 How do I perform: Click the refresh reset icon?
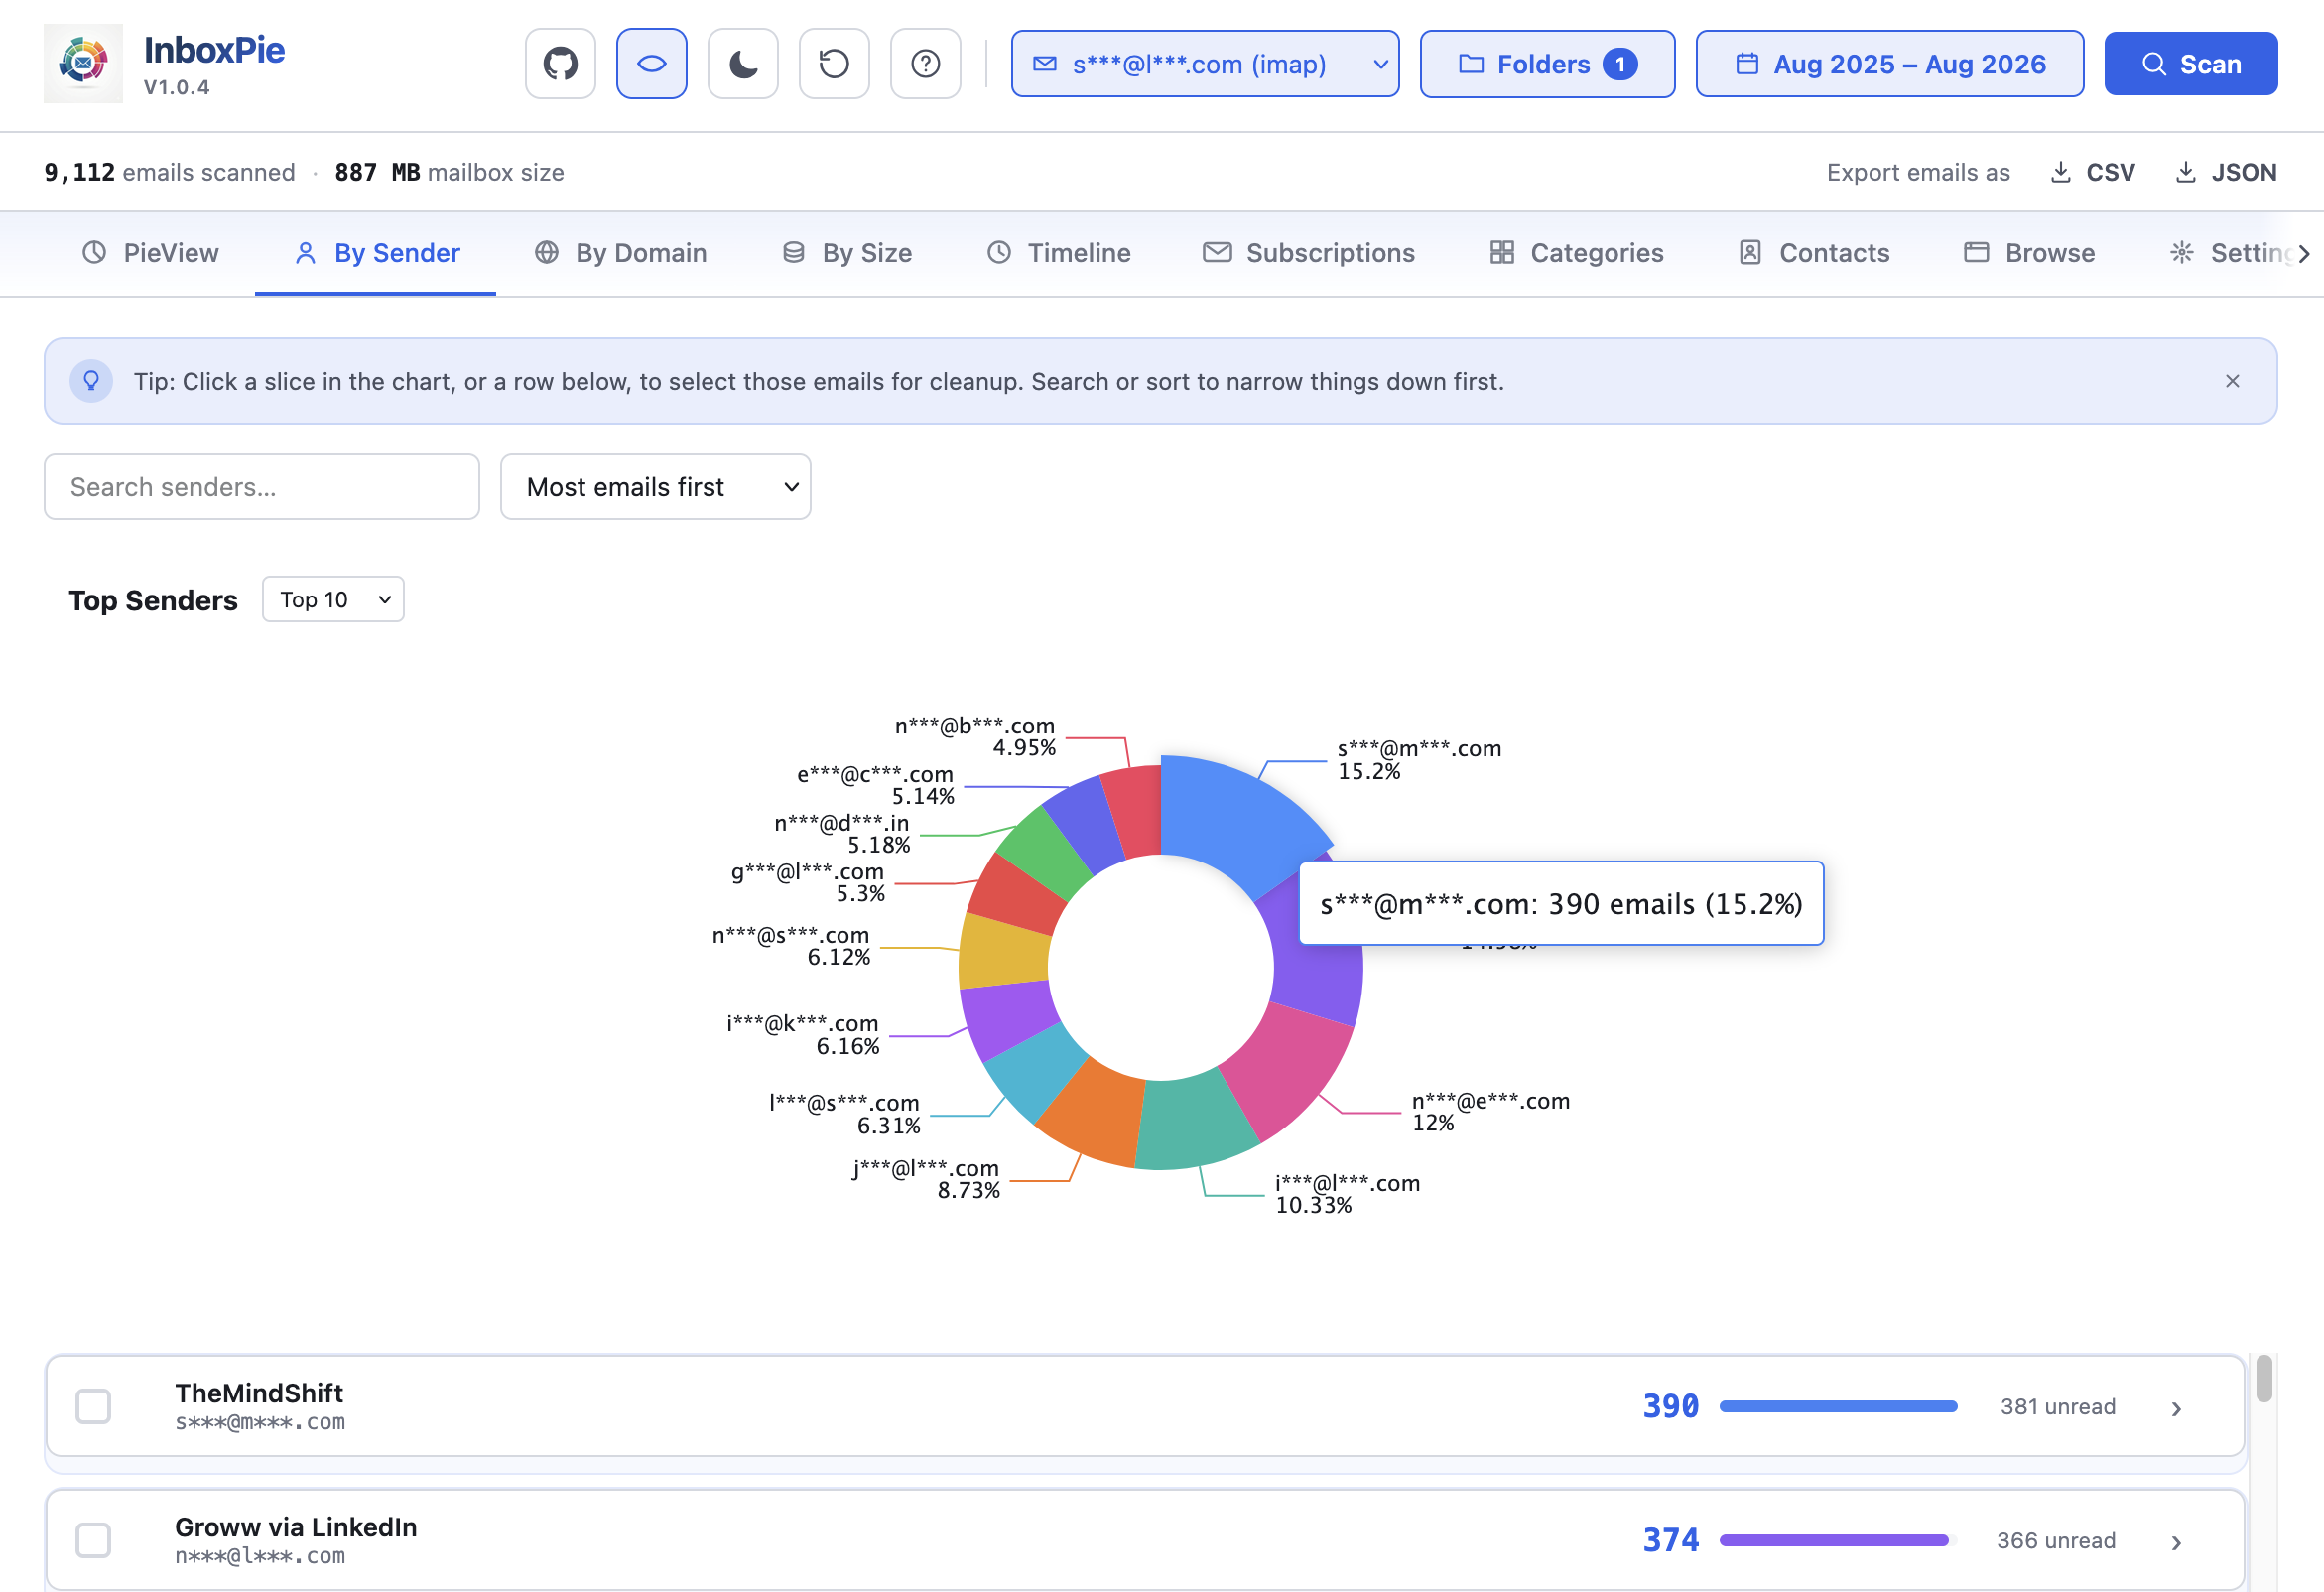coord(834,64)
